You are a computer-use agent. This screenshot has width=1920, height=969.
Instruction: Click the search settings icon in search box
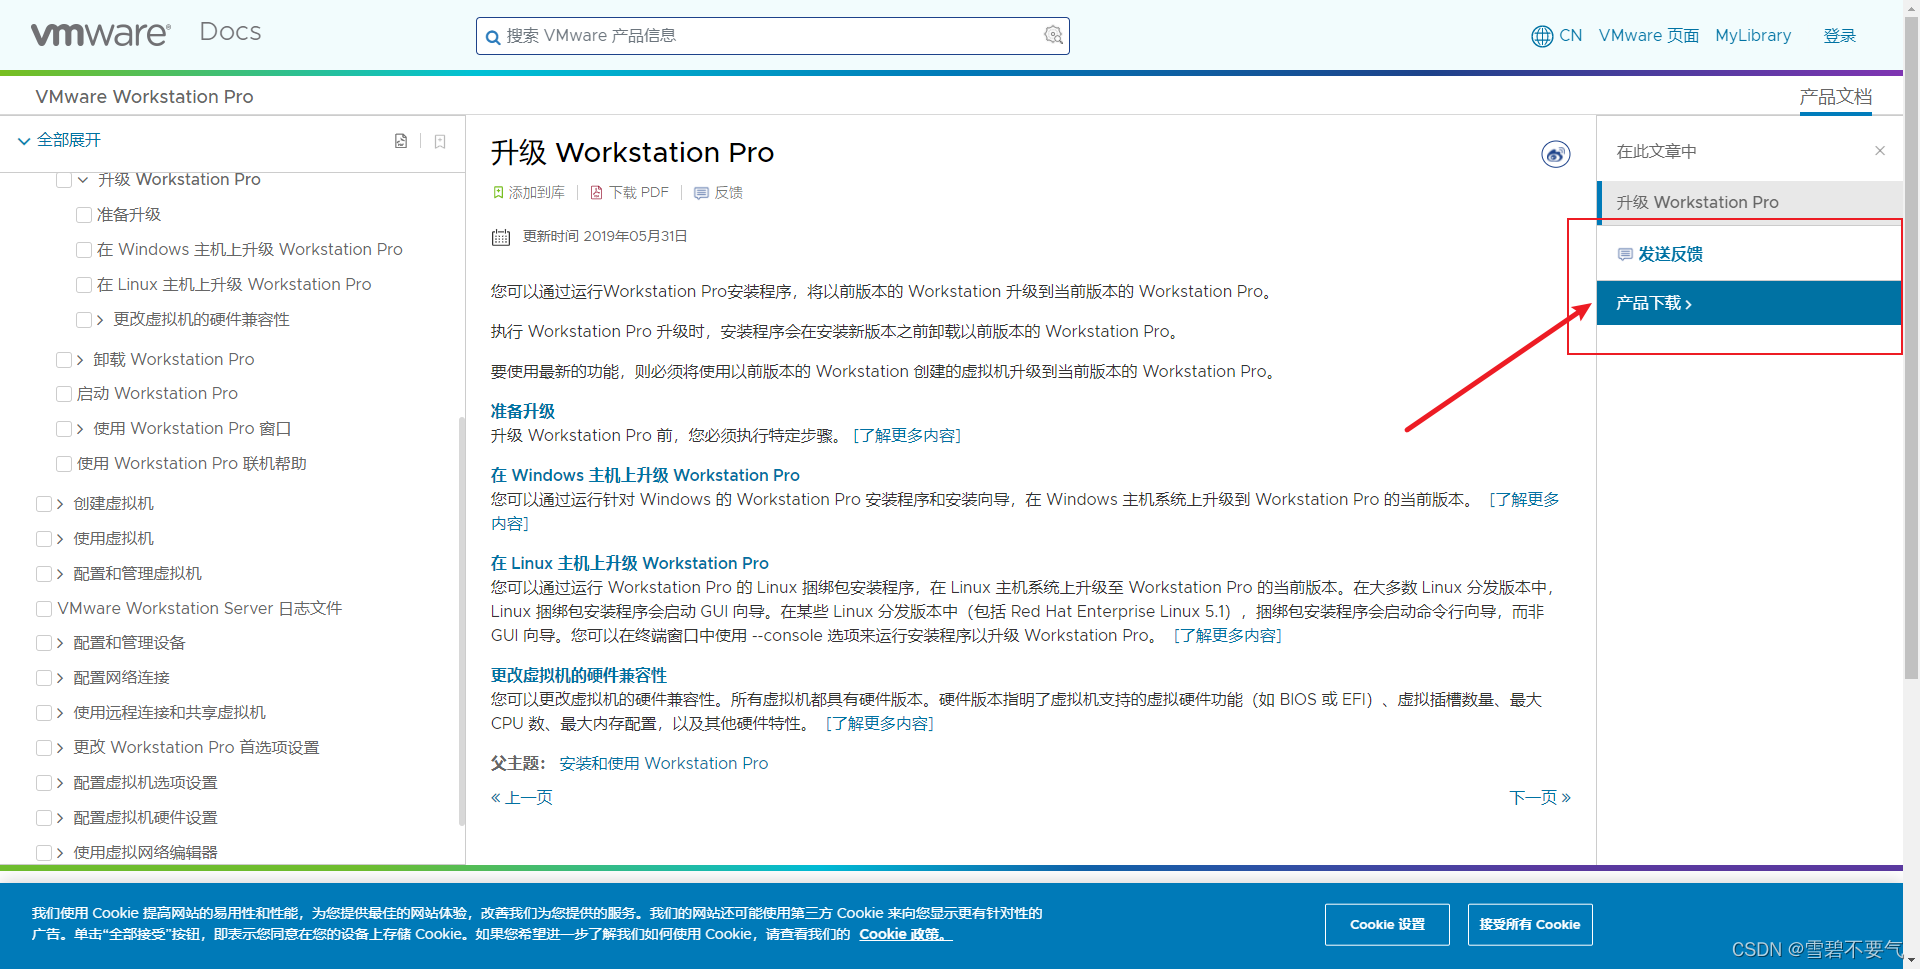click(x=1053, y=35)
